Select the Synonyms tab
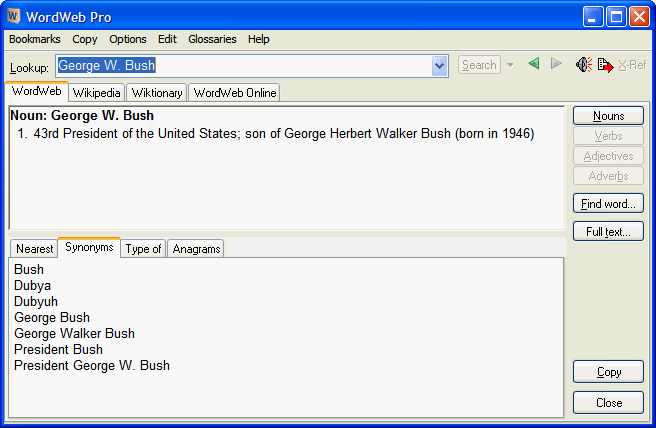This screenshot has height=428, width=656. [89, 247]
